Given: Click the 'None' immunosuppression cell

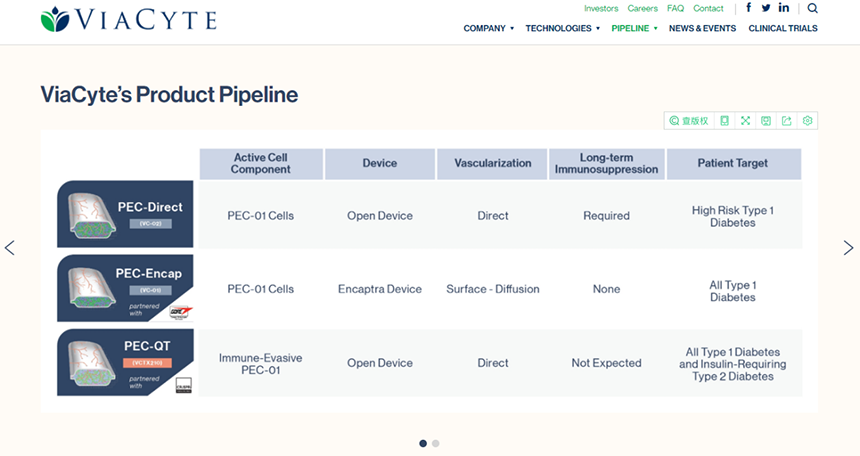Looking at the screenshot, I should click(606, 289).
